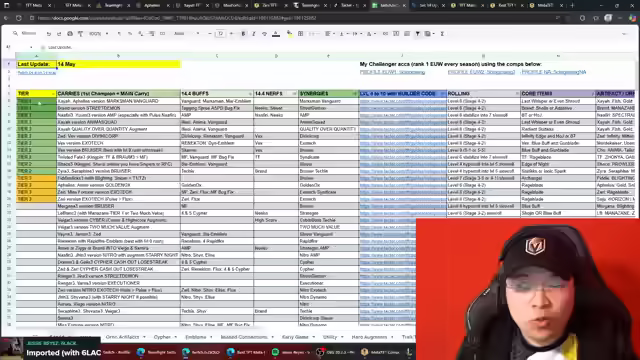Image resolution: width=640 pixels, height=360 pixels.
Task: Switch to the Cypher sheet tab
Action: pos(162,337)
